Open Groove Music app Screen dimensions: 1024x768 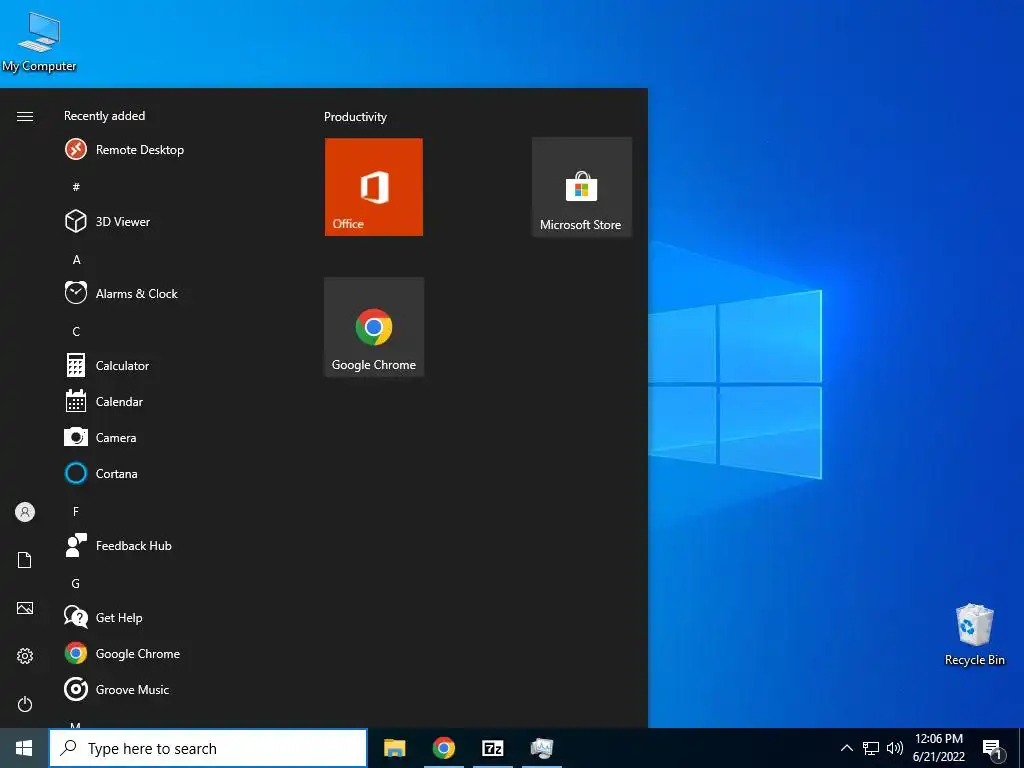(117, 689)
